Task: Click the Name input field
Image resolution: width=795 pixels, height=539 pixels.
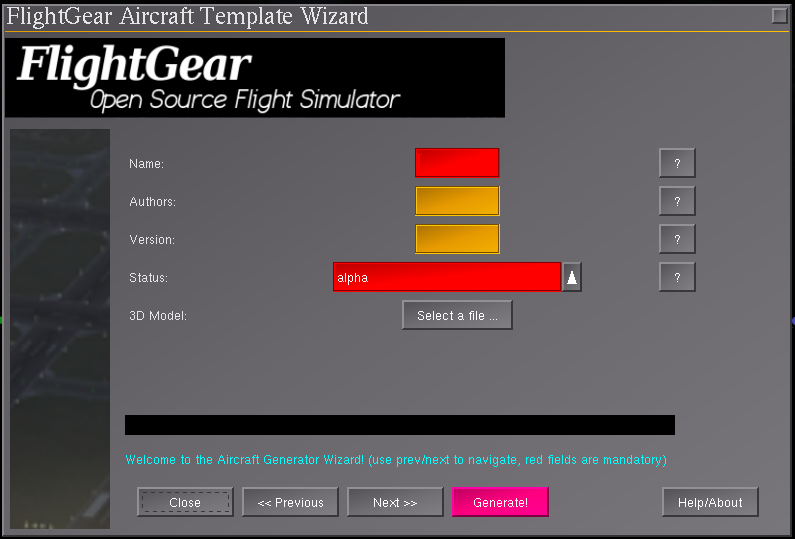Action: coord(457,163)
